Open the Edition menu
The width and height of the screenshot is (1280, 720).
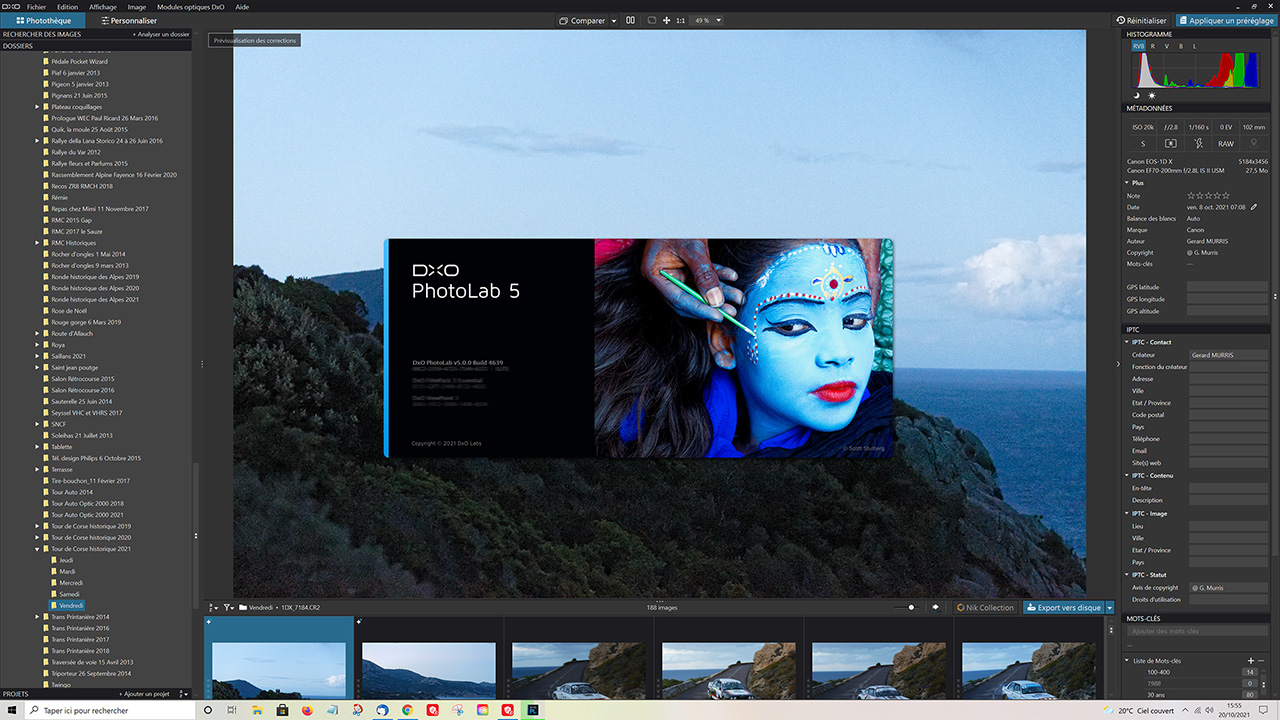pos(68,6)
